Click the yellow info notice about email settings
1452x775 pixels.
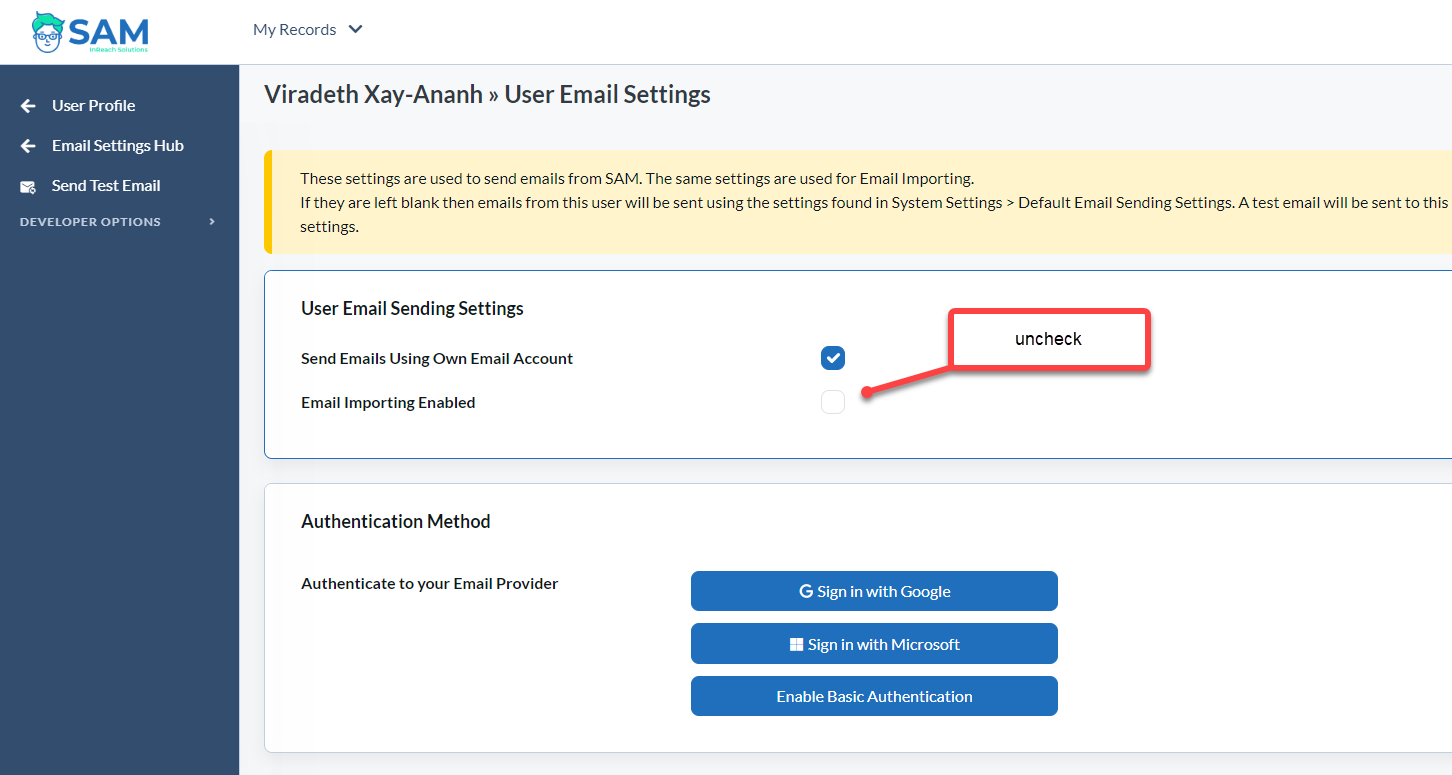[858, 202]
